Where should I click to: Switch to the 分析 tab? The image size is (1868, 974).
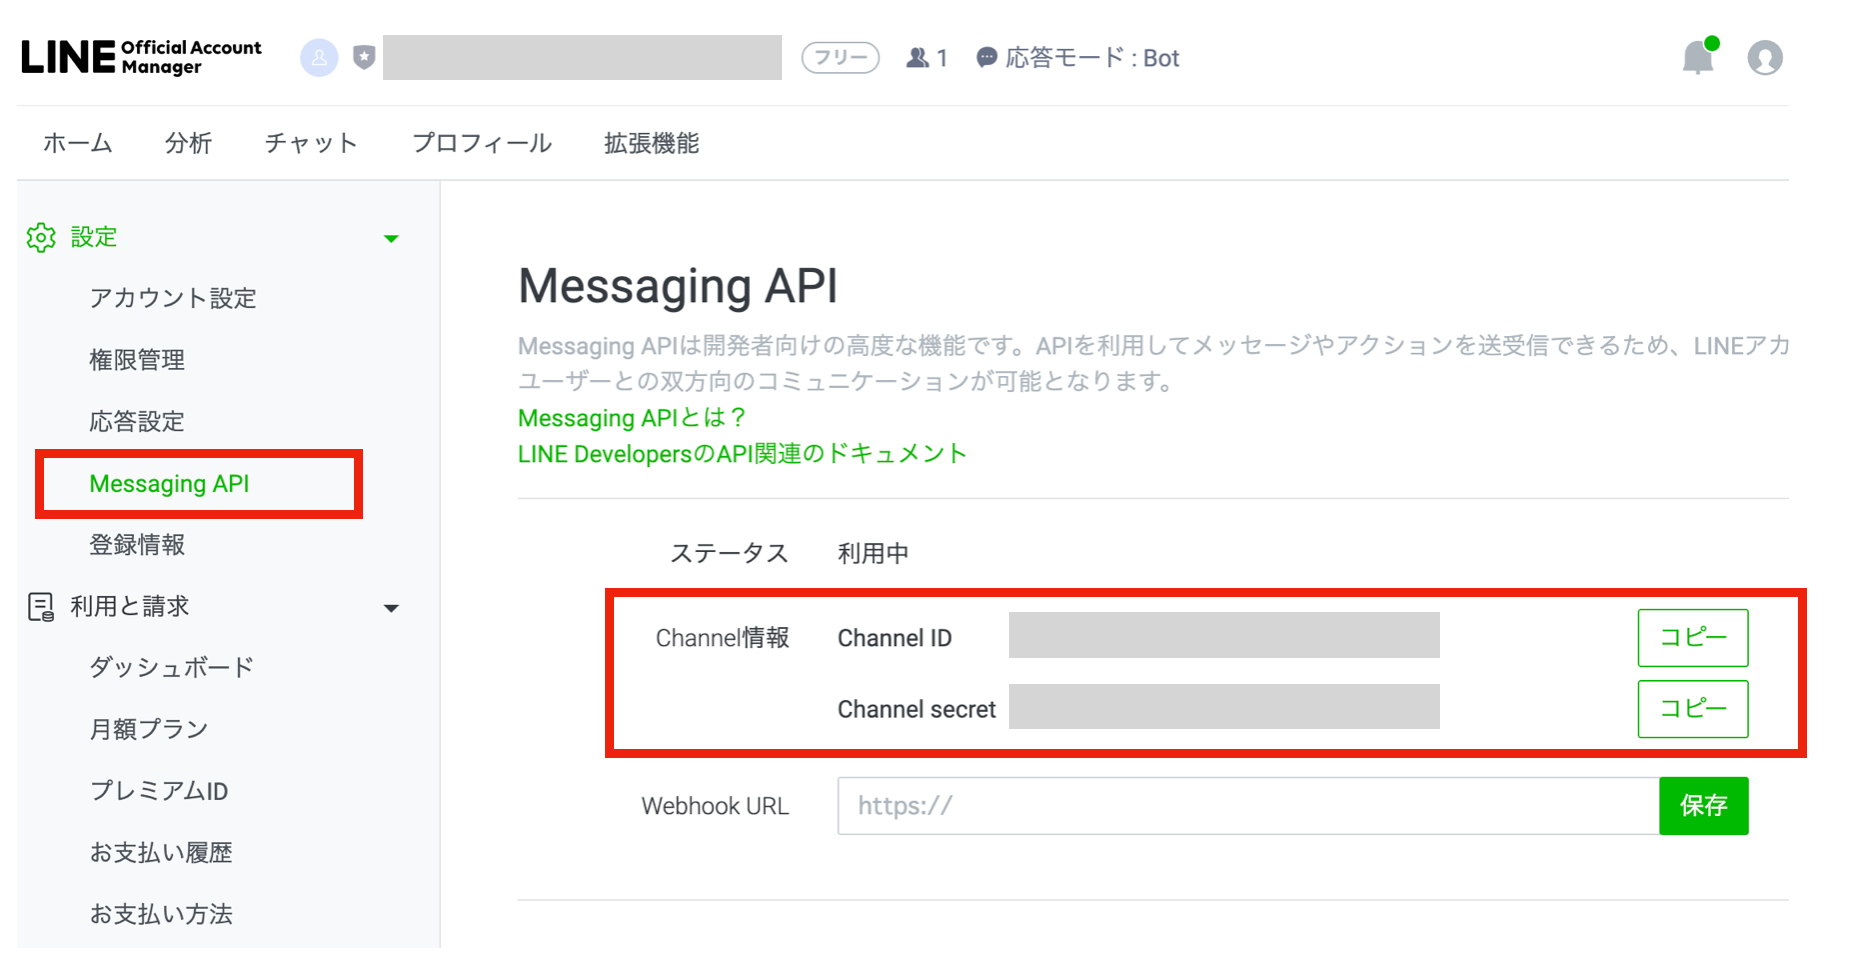189,143
